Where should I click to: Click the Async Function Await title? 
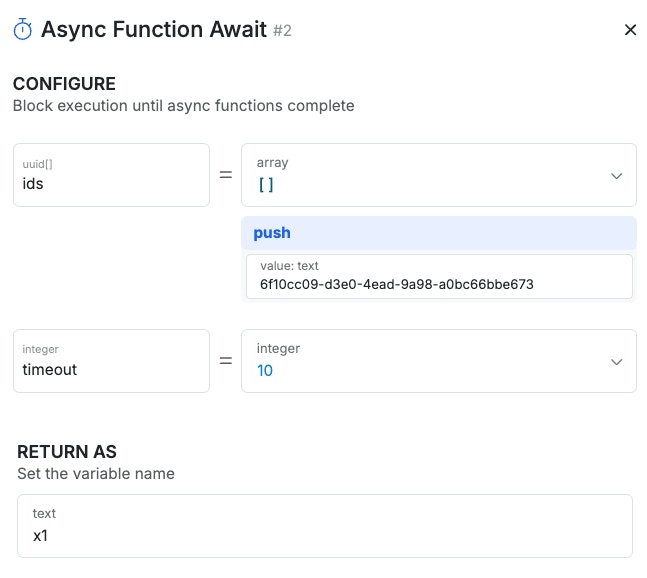(x=153, y=30)
